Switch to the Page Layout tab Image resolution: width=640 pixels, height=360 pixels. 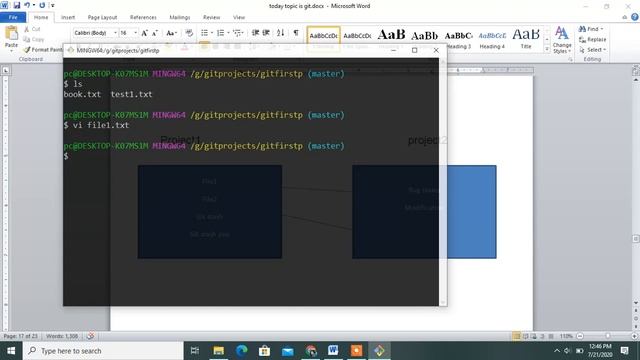102,17
